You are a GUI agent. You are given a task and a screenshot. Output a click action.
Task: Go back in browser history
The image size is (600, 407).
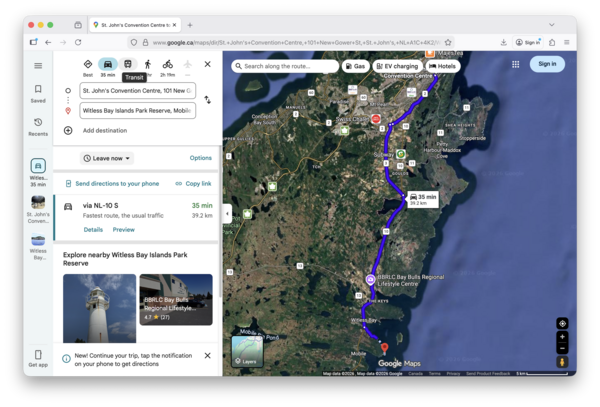coord(48,42)
